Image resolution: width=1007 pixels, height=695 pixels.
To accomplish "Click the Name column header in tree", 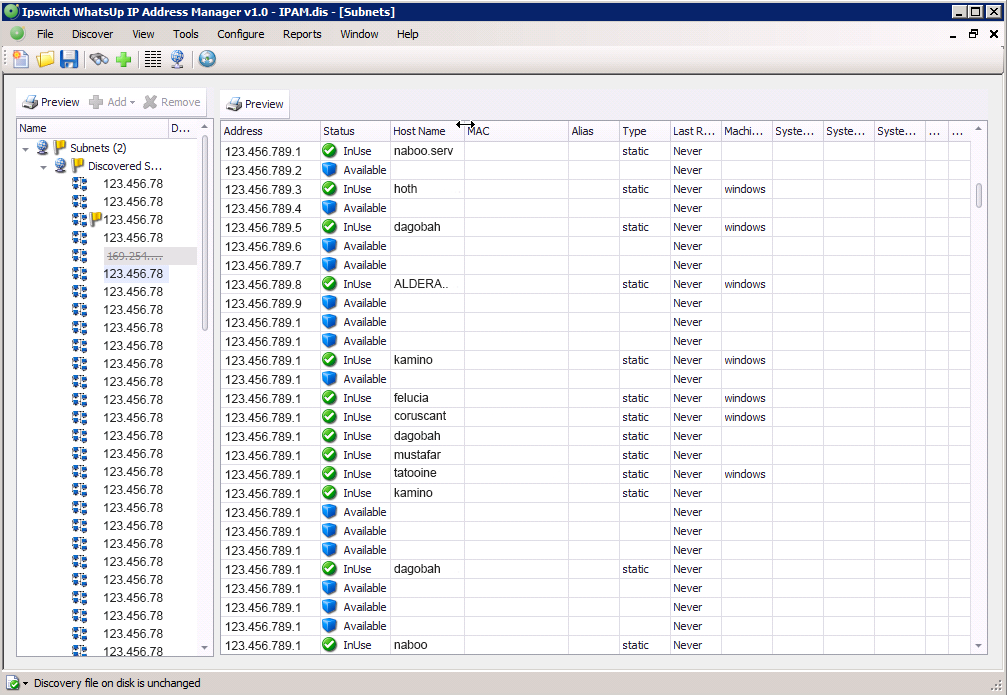I will click(x=92, y=128).
